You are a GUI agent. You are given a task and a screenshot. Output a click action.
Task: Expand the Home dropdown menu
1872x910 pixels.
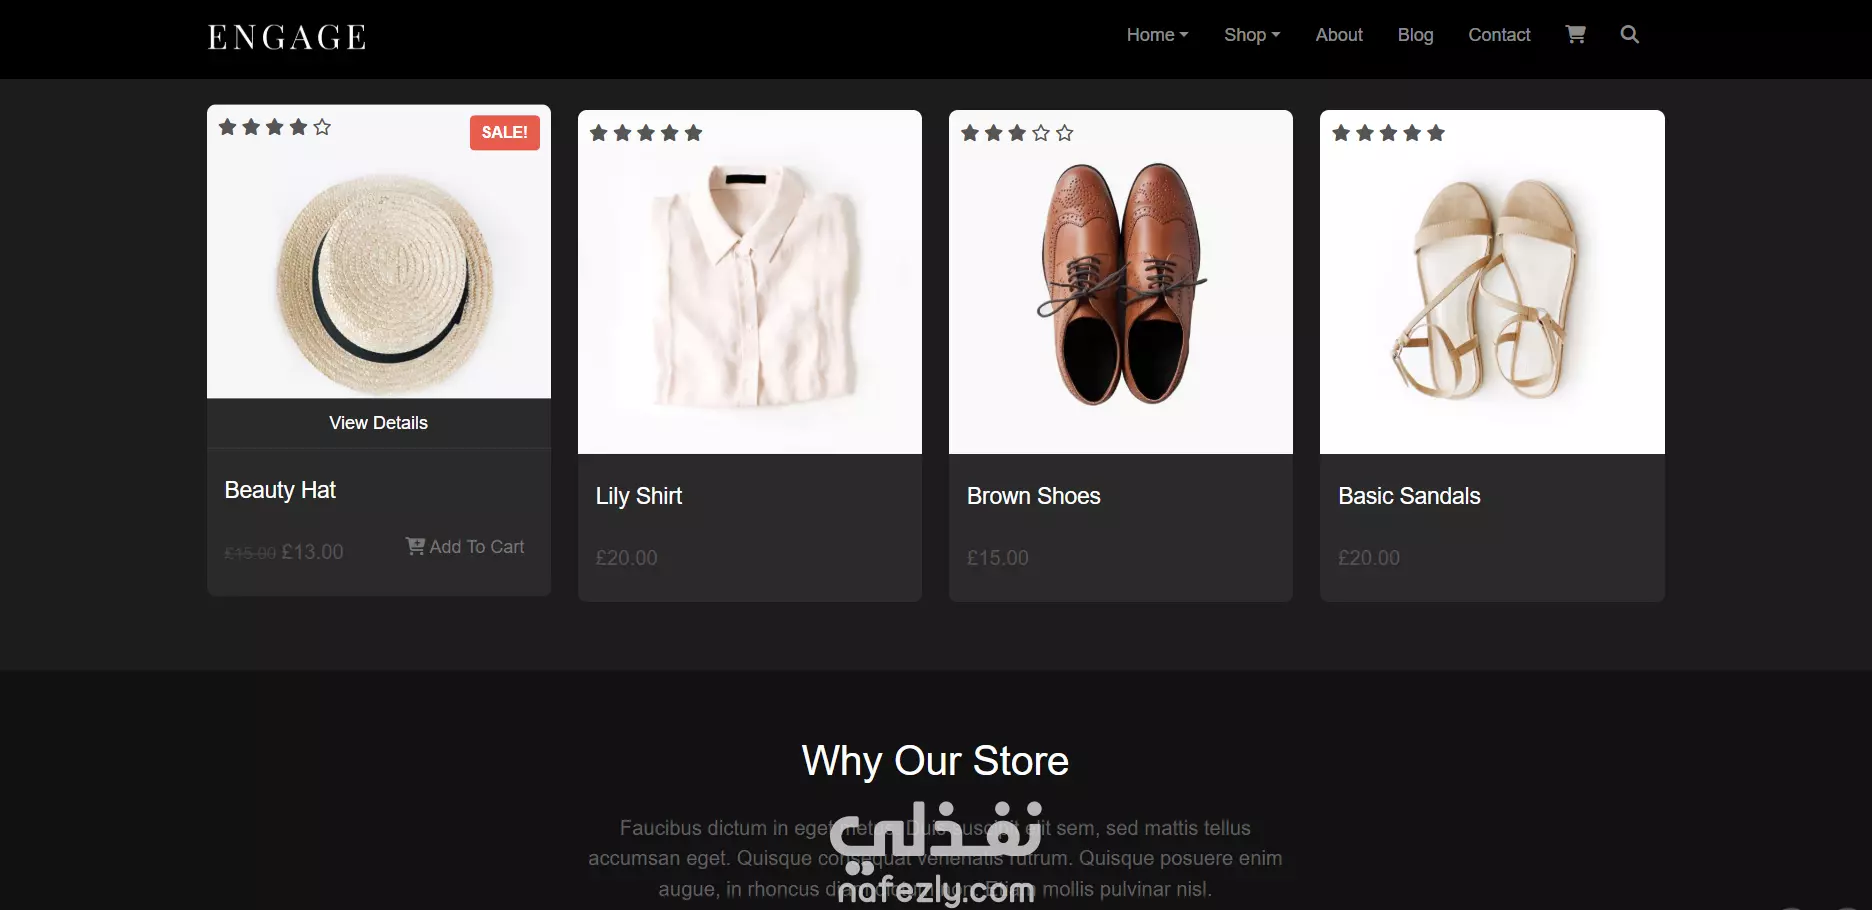tap(1157, 35)
